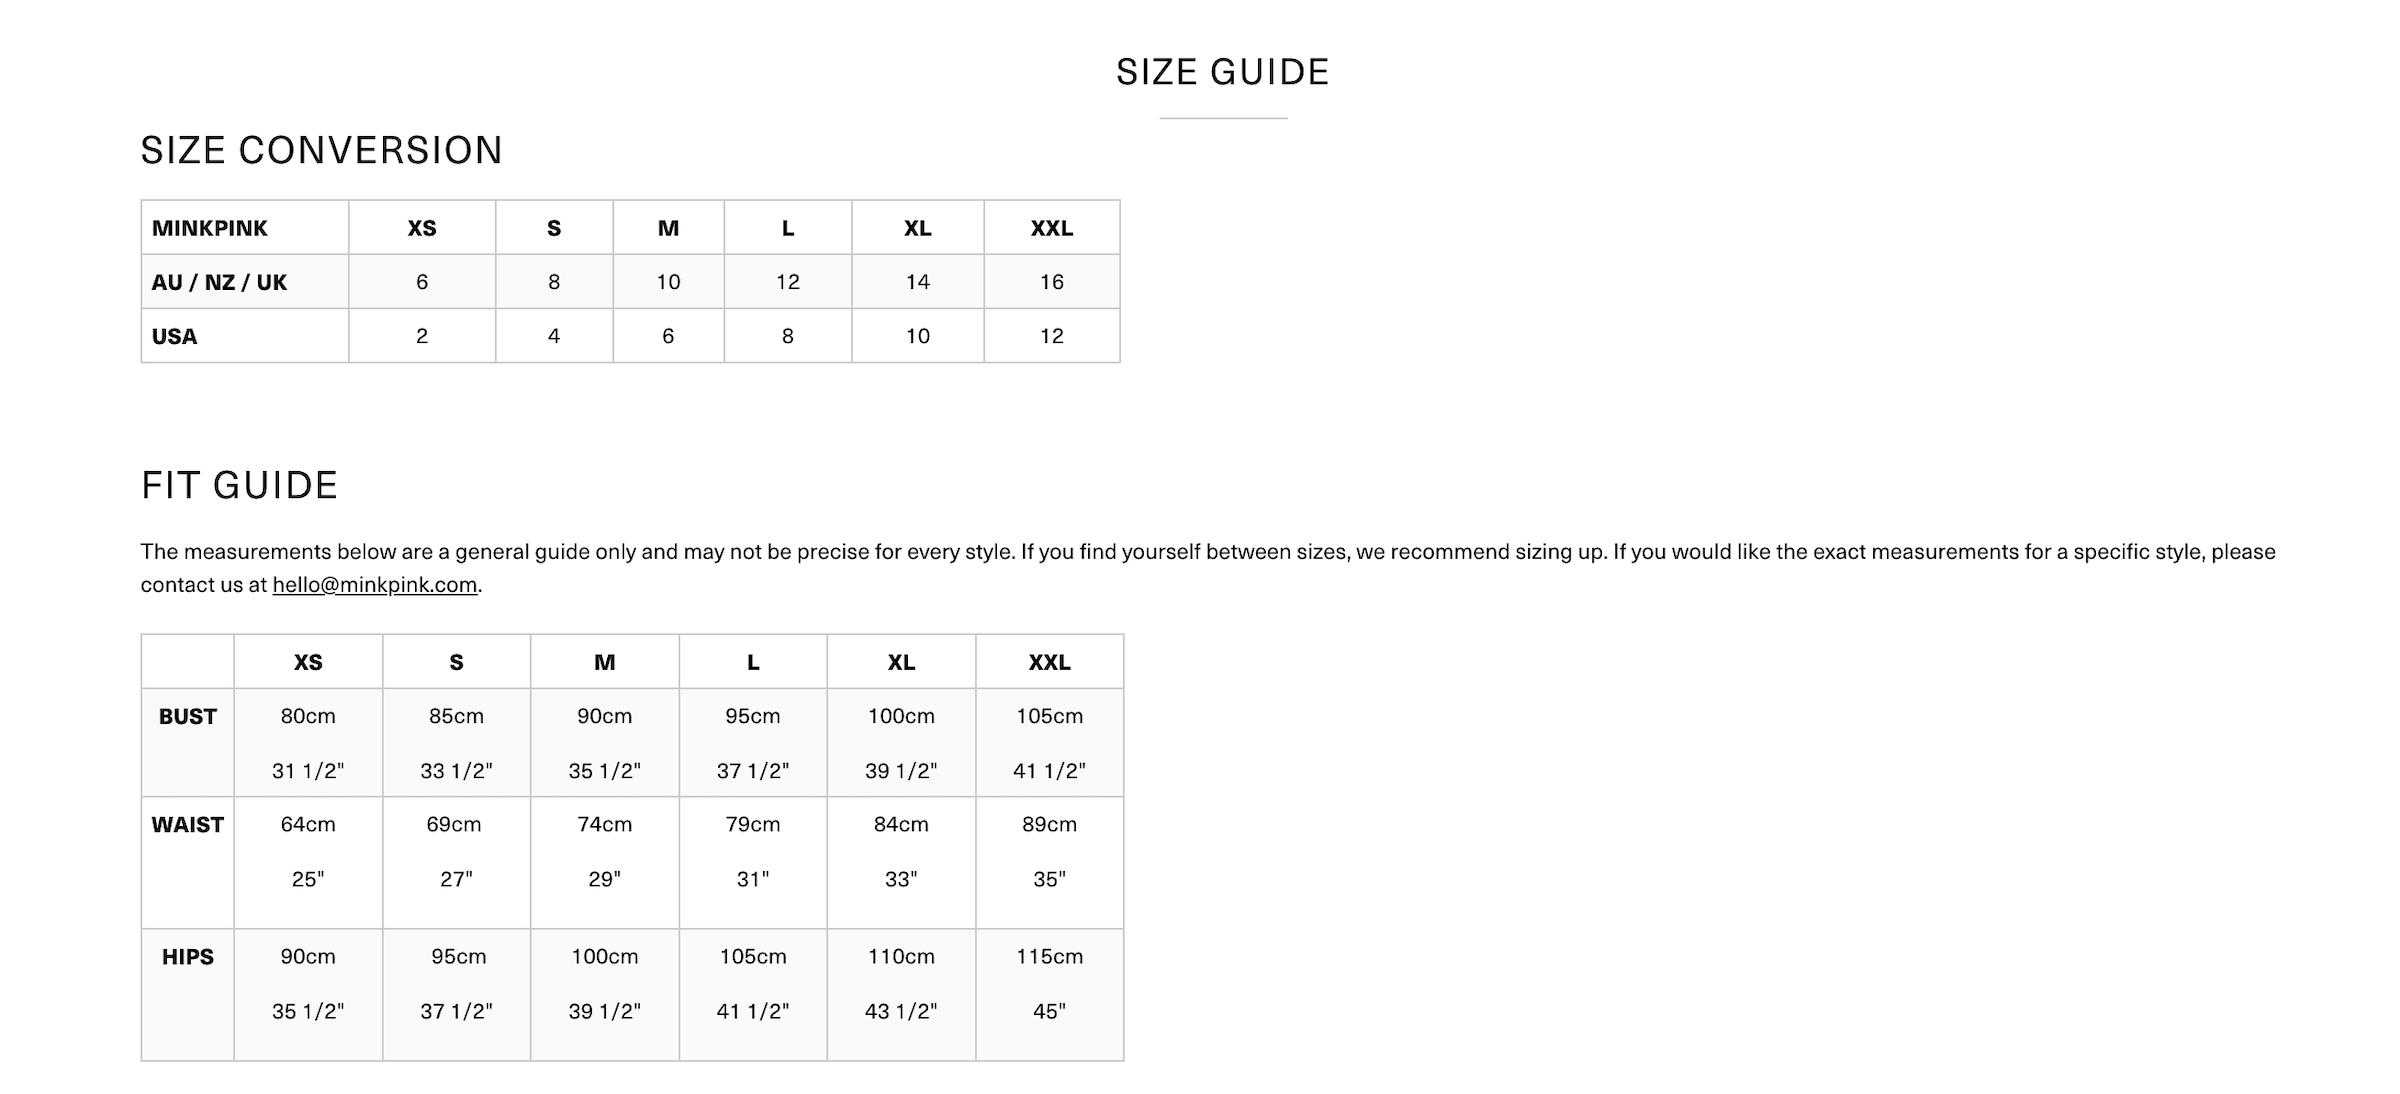Image resolution: width=2400 pixels, height=1094 pixels.
Task: Click XXL column header in size conversion table
Action: [x=1051, y=228]
